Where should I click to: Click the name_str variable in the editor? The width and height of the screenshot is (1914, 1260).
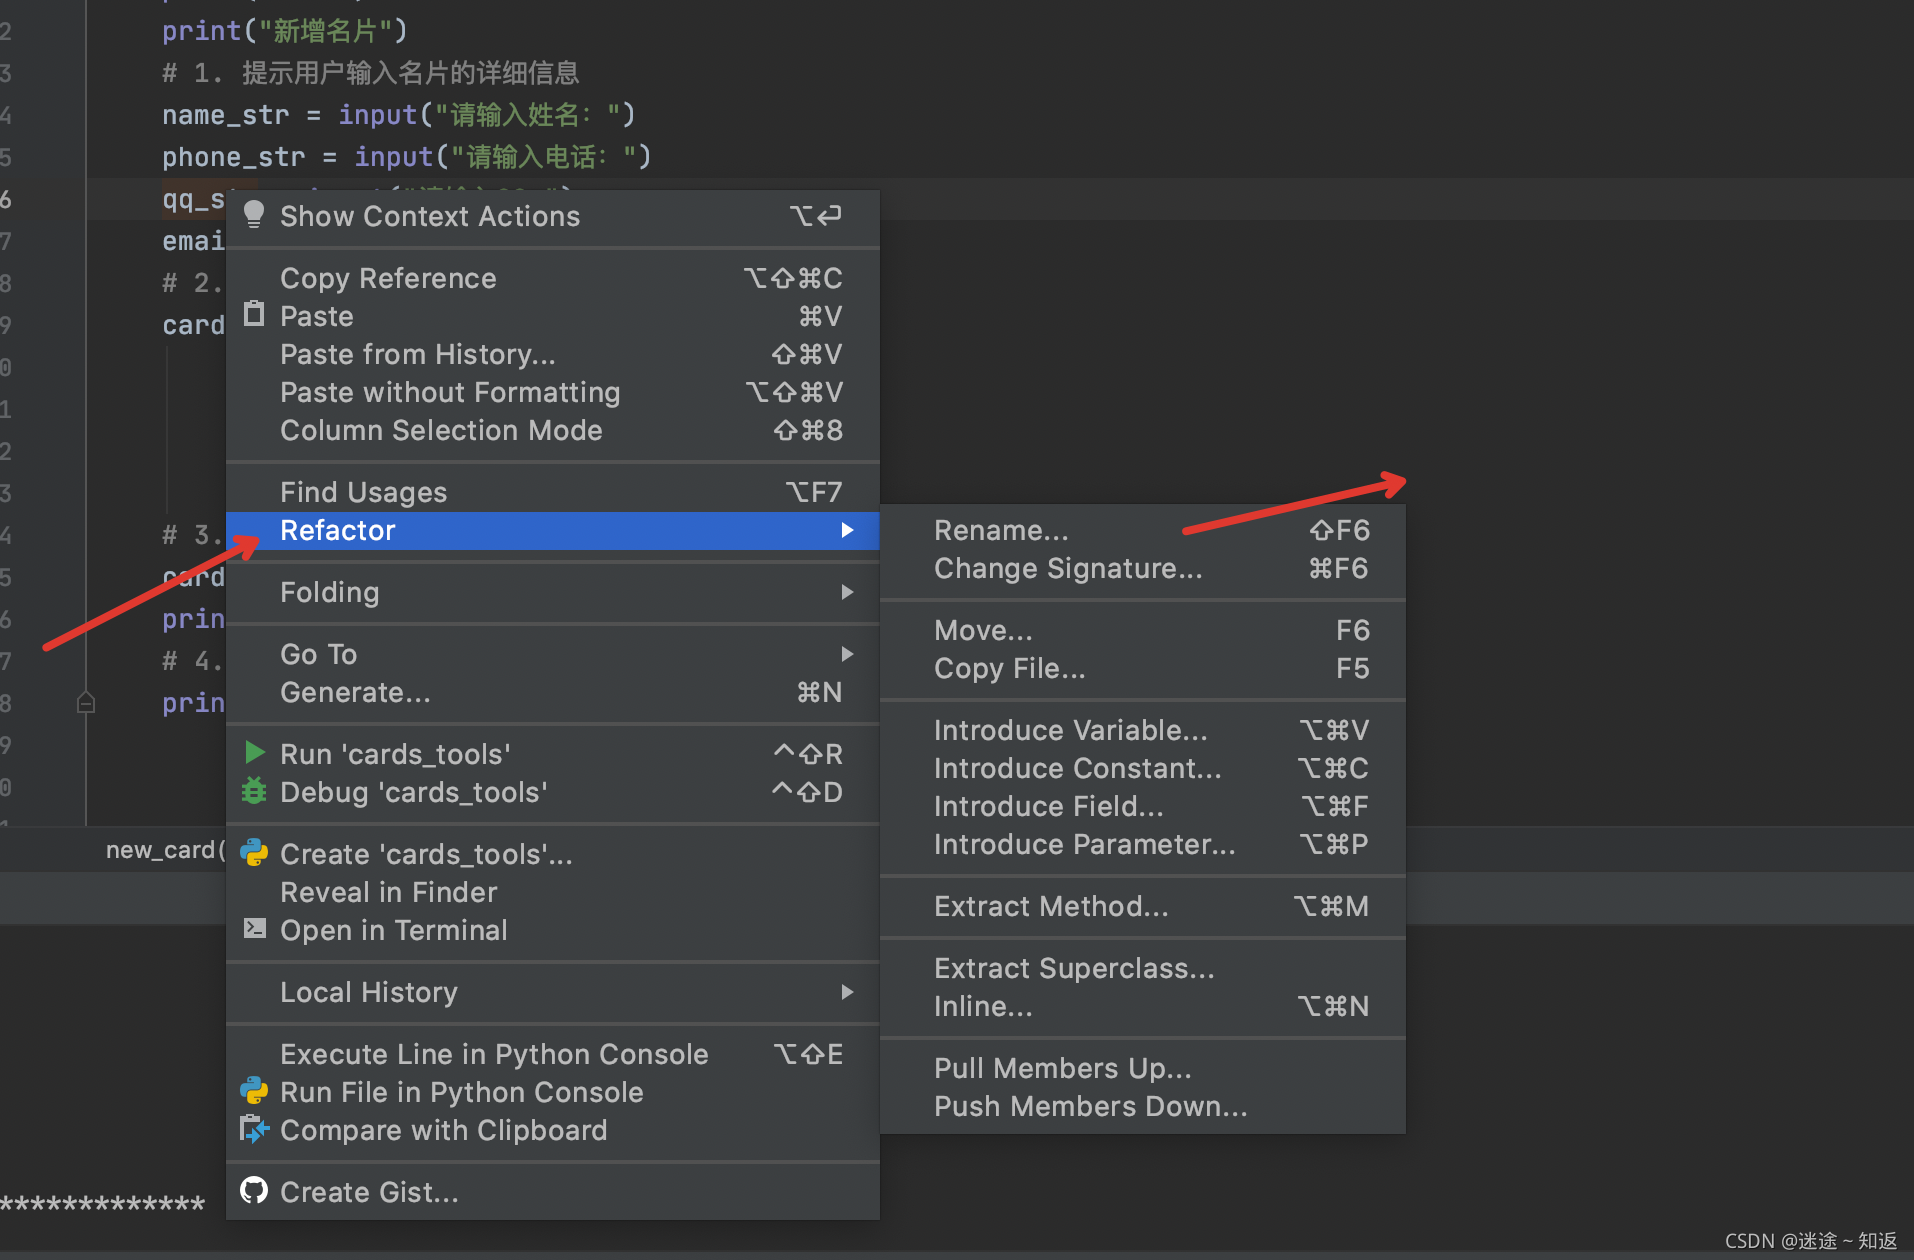point(225,115)
